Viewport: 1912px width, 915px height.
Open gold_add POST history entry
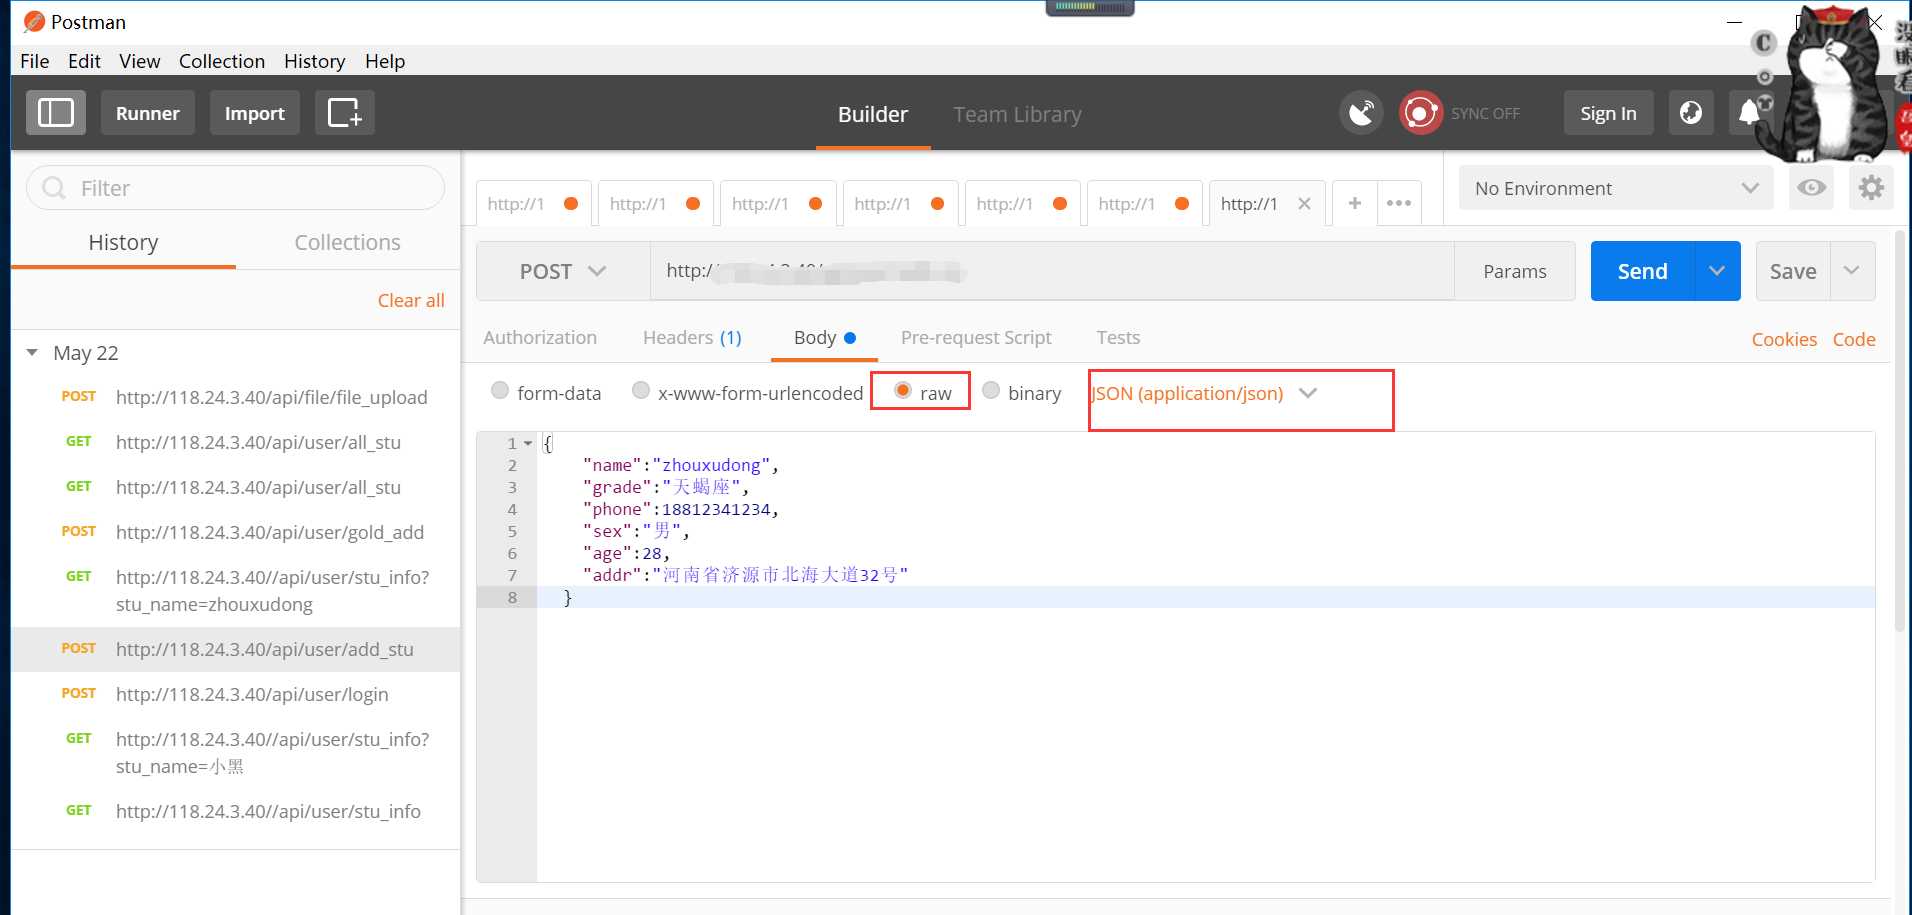click(236, 532)
